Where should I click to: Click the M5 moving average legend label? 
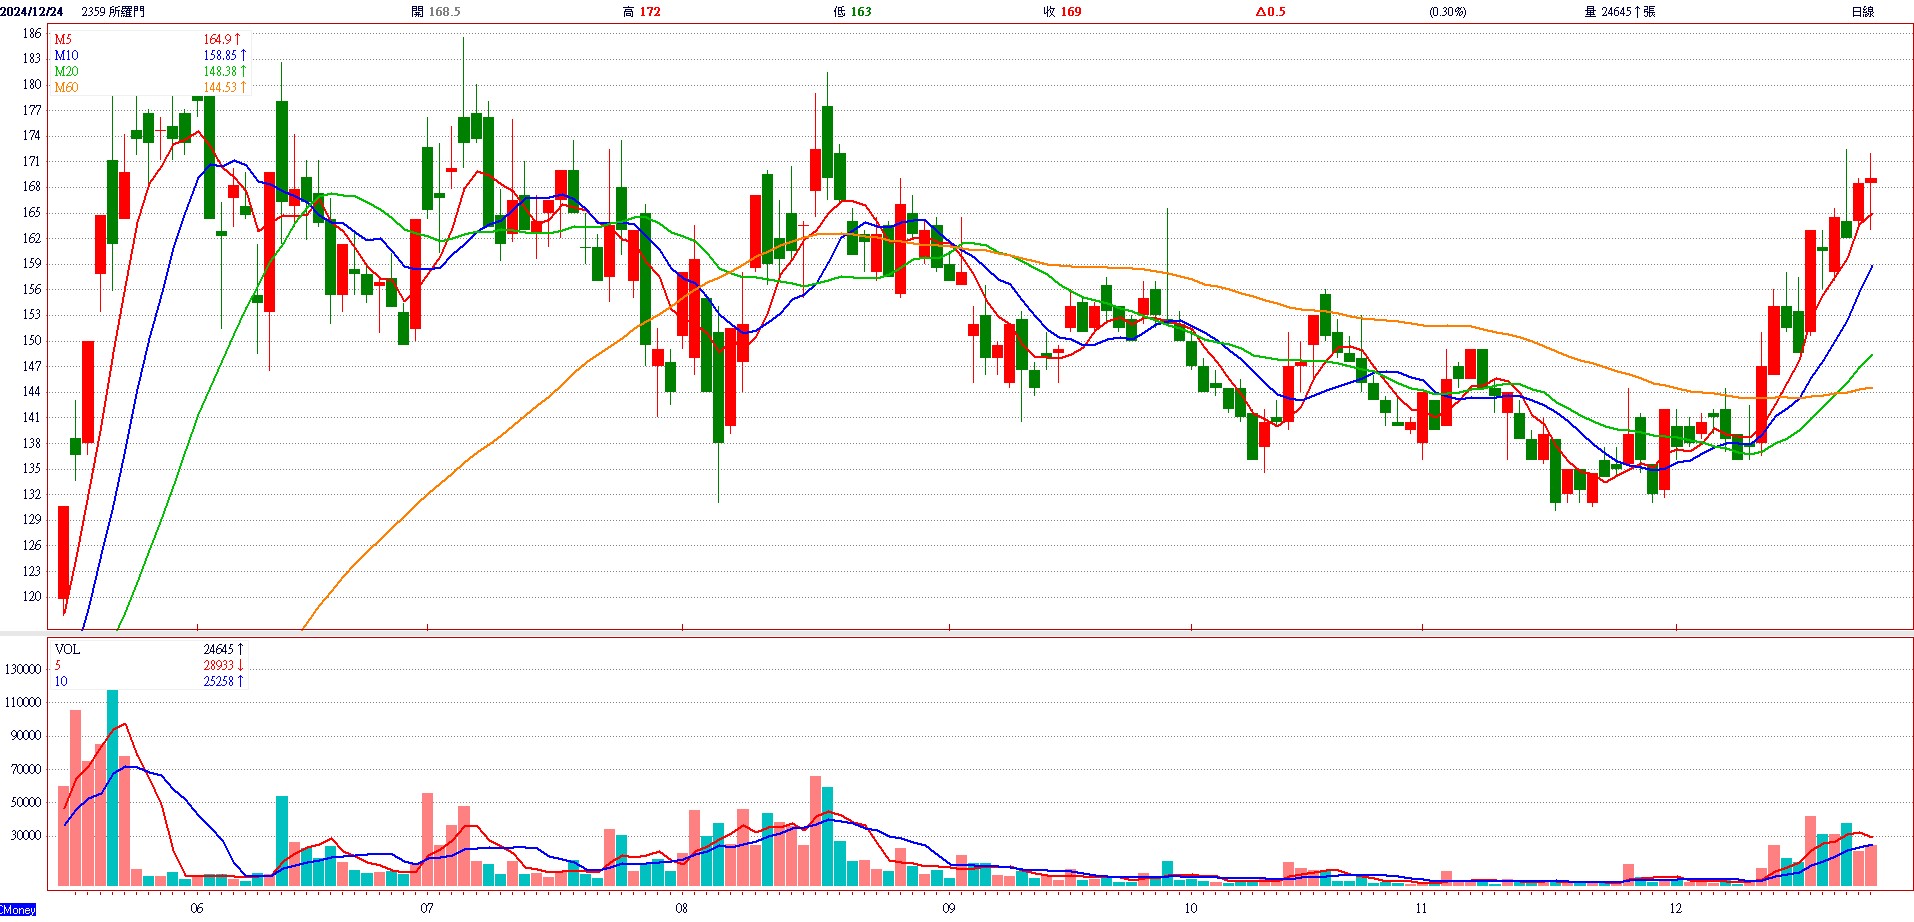[x=63, y=40]
